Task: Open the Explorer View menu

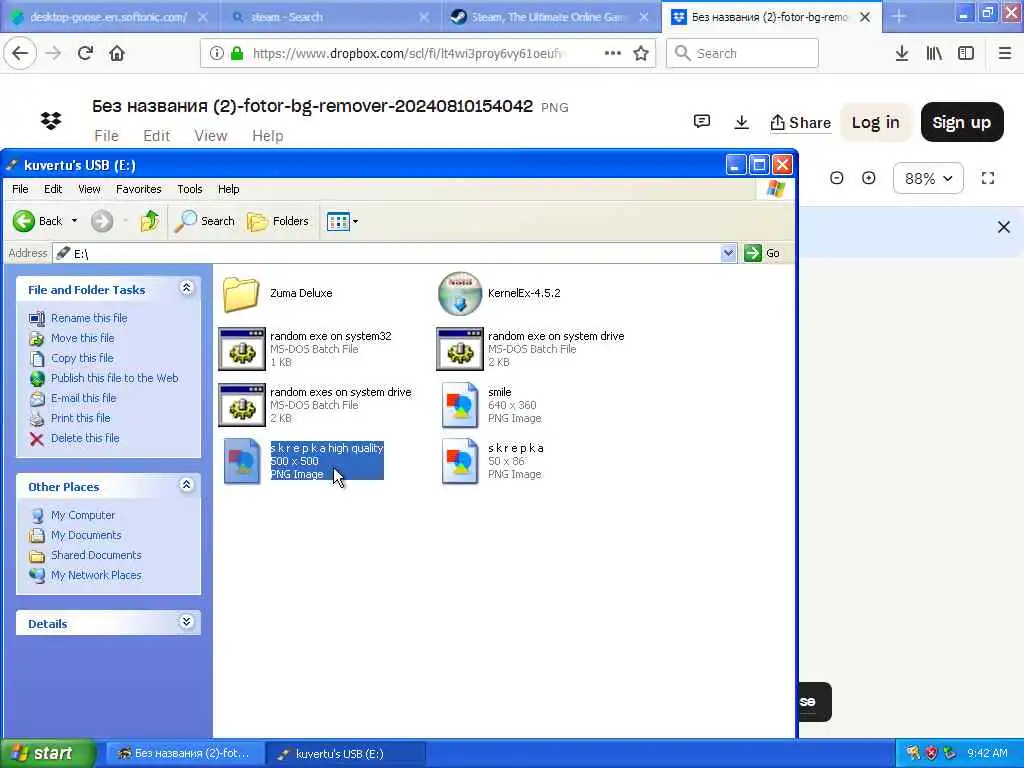Action: coord(89,189)
